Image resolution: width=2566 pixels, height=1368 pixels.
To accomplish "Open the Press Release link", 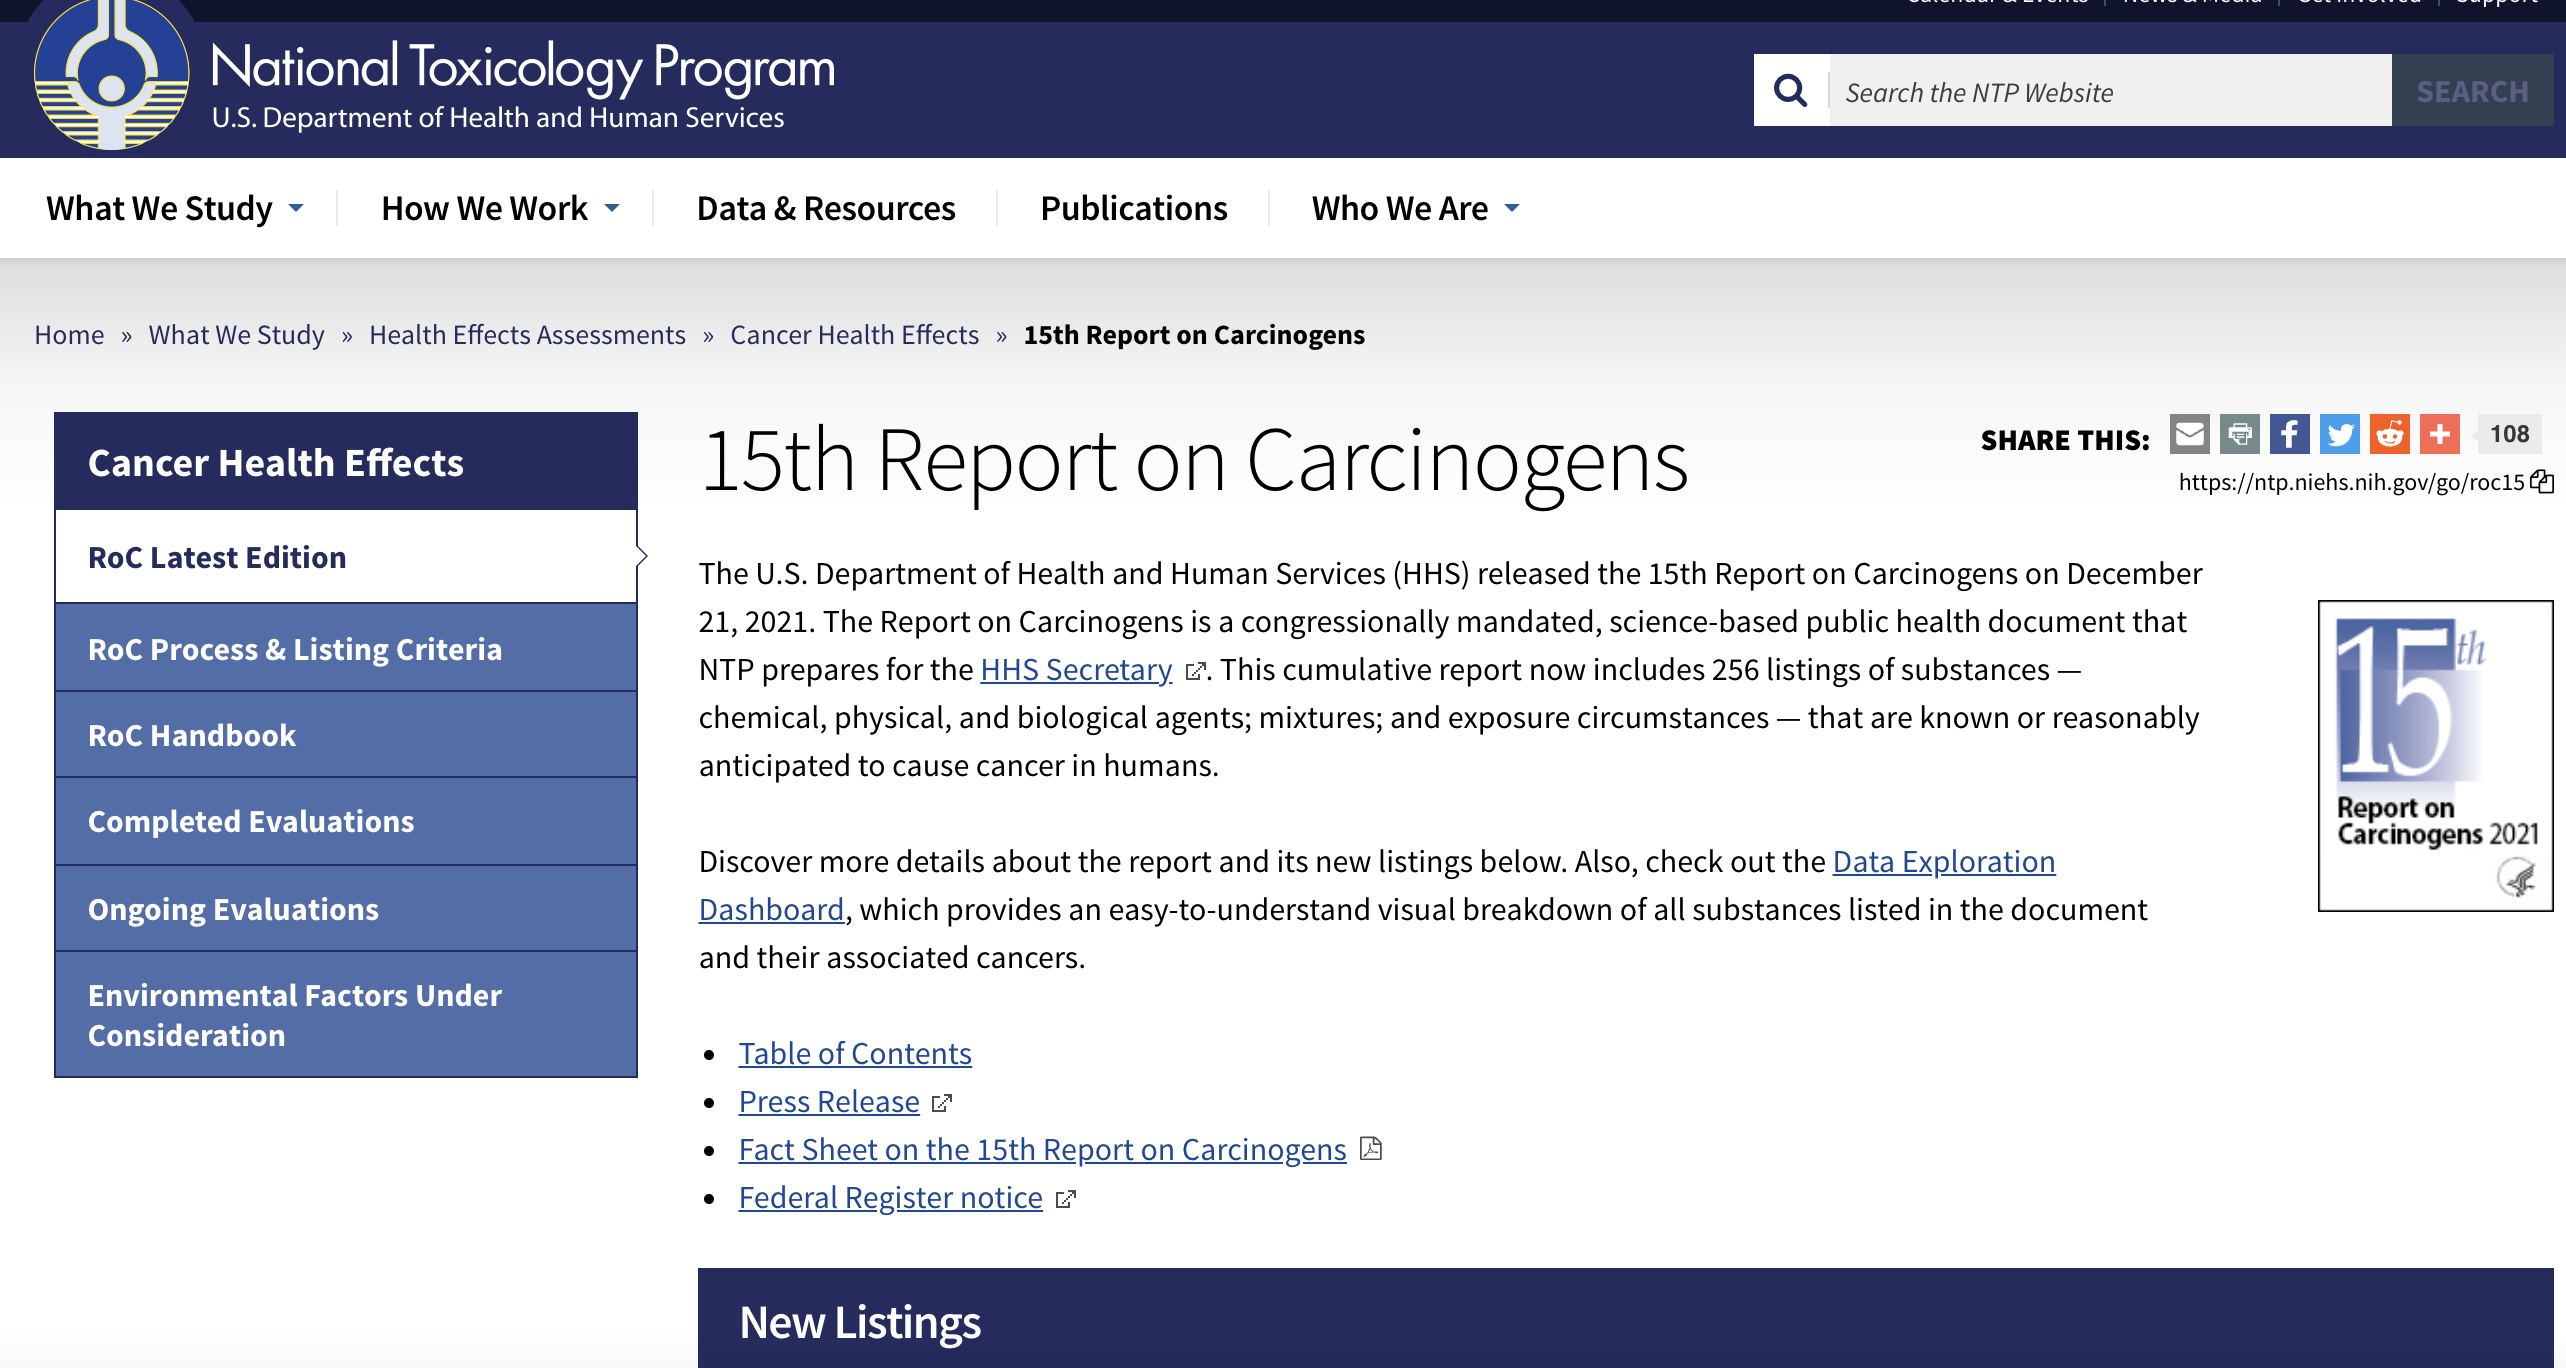I will tap(829, 1101).
